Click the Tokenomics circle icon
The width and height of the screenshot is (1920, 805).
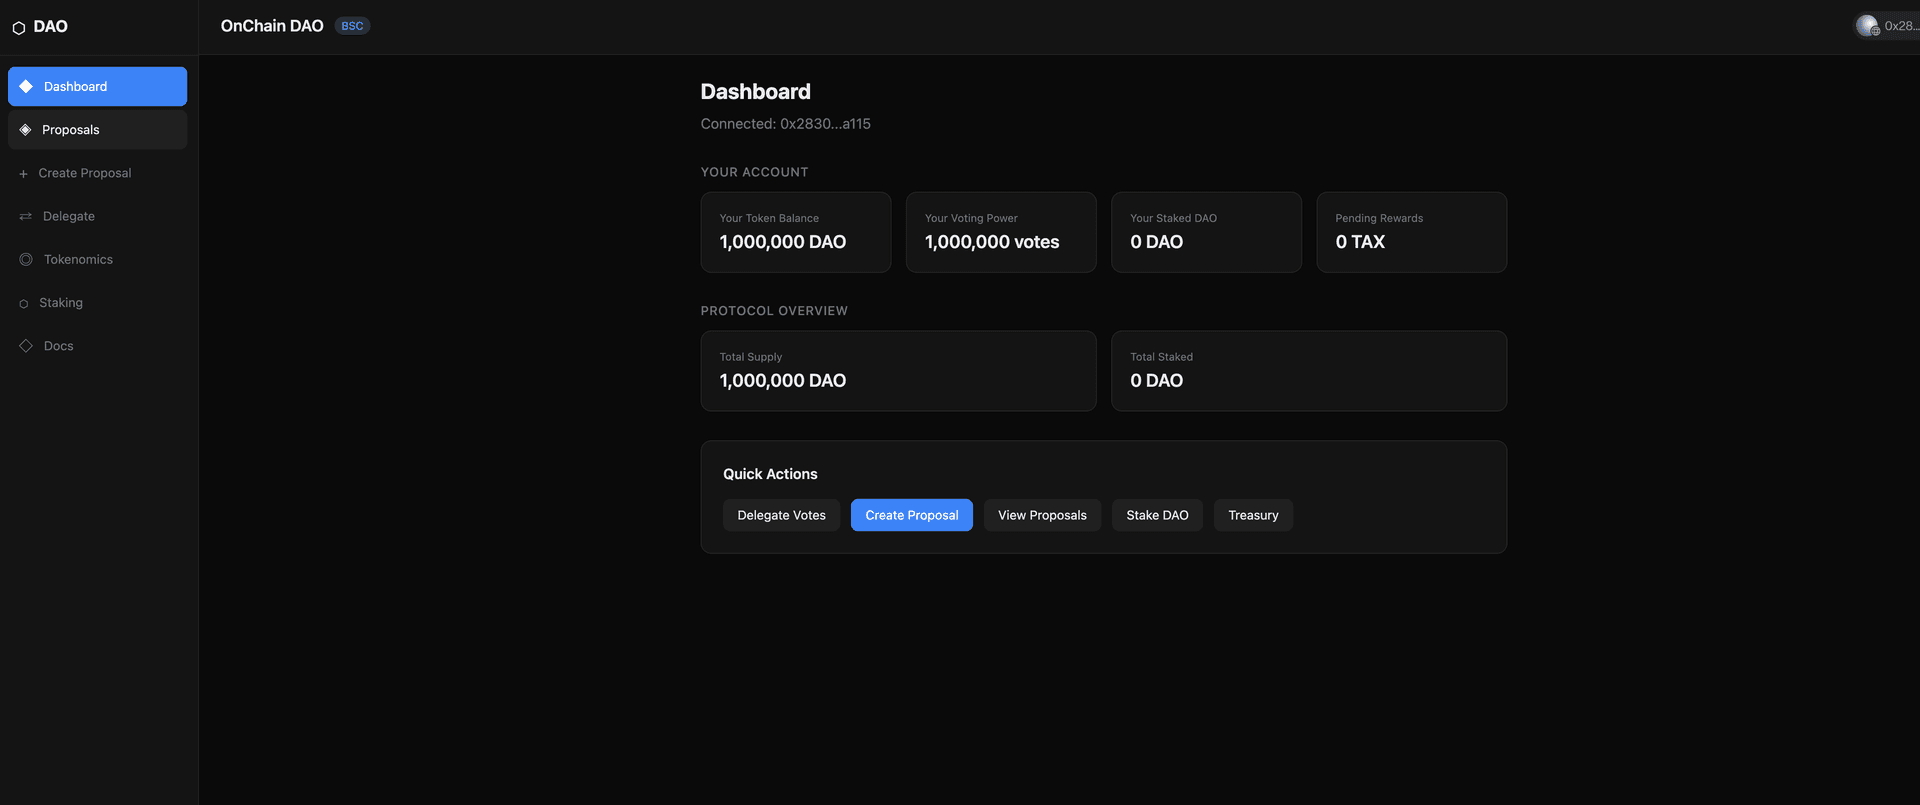[x=26, y=260]
